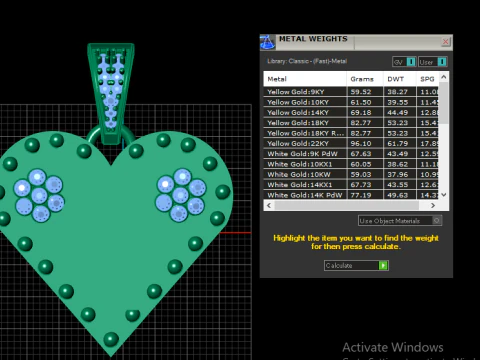The image size is (480, 360).
Task: Click the SPG column header
Action: pyautogui.click(x=427, y=79)
